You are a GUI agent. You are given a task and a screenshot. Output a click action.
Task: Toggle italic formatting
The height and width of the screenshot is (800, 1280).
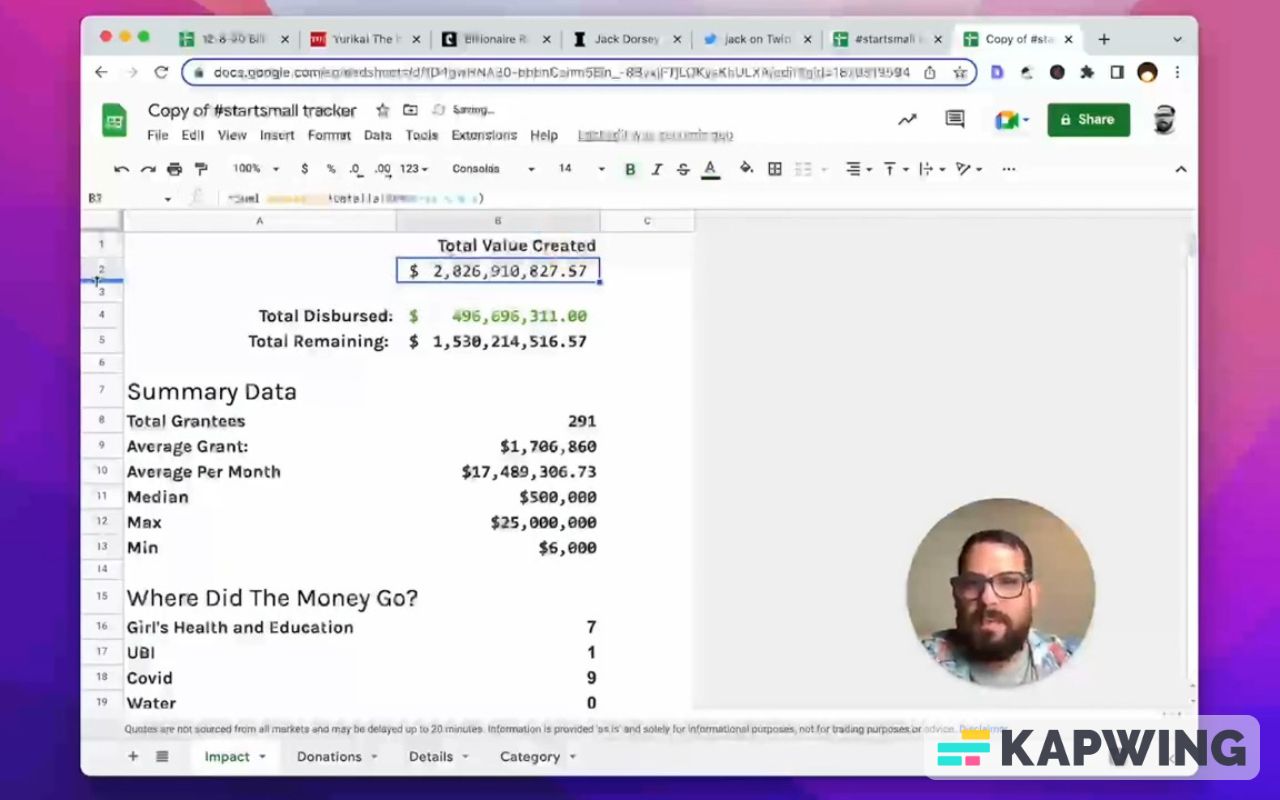[x=657, y=169]
